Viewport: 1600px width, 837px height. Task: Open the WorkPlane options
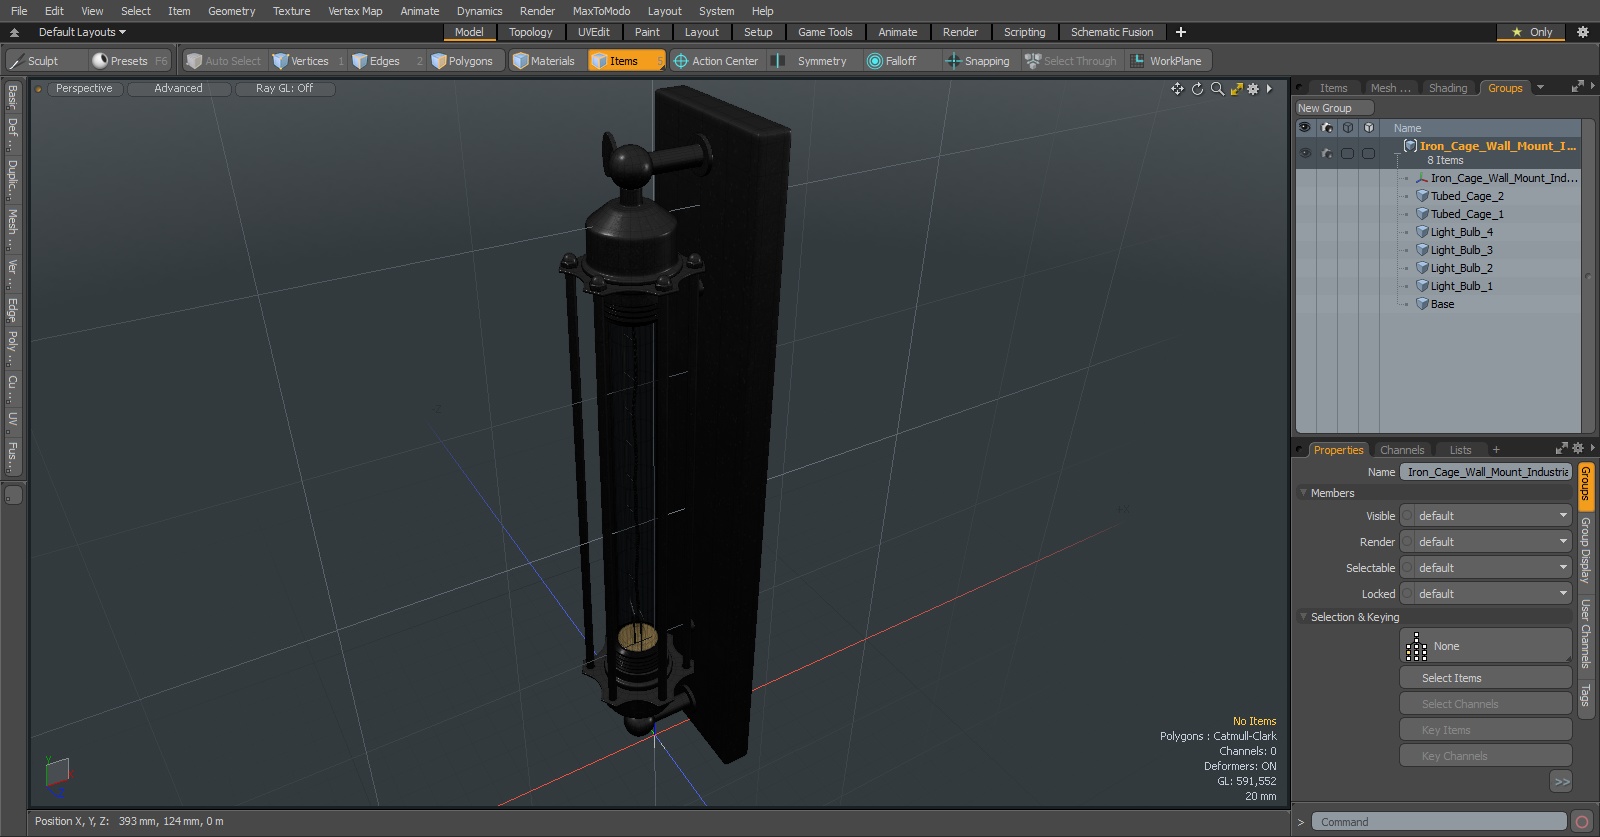click(1168, 61)
